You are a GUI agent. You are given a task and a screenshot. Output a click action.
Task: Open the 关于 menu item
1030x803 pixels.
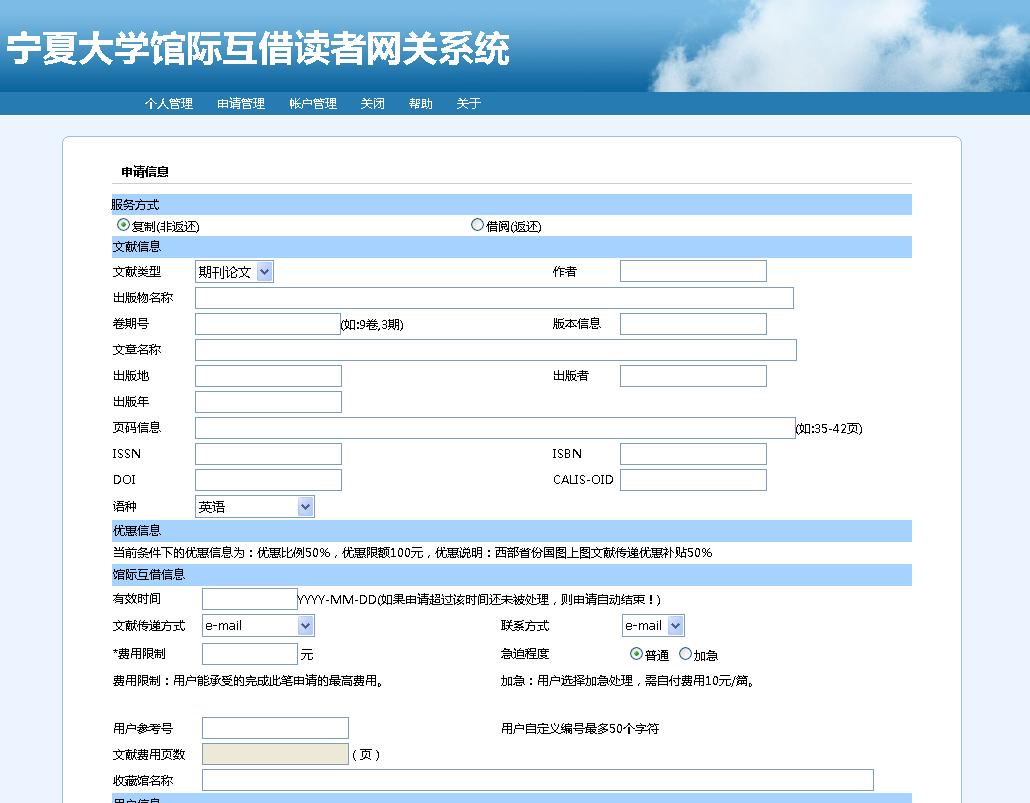(468, 104)
